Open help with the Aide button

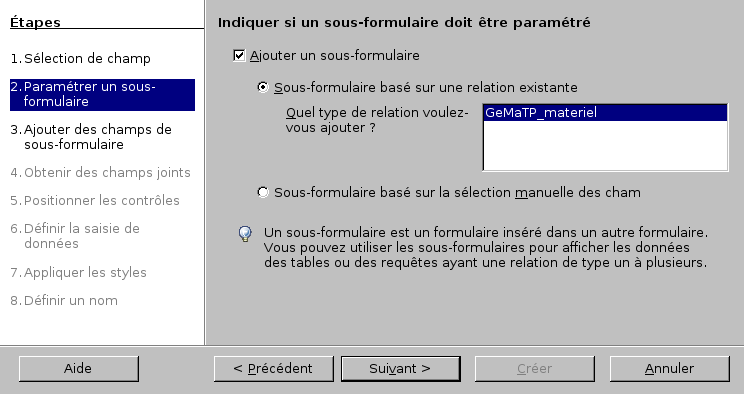[x=79, y=368]
